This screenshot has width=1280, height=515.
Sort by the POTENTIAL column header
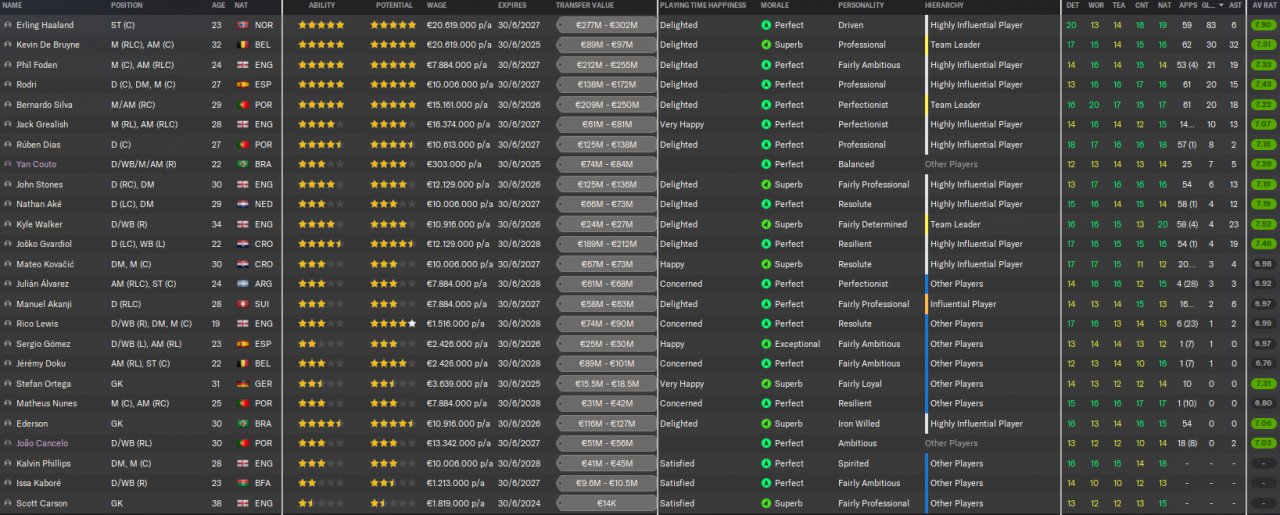pos(393,6)
